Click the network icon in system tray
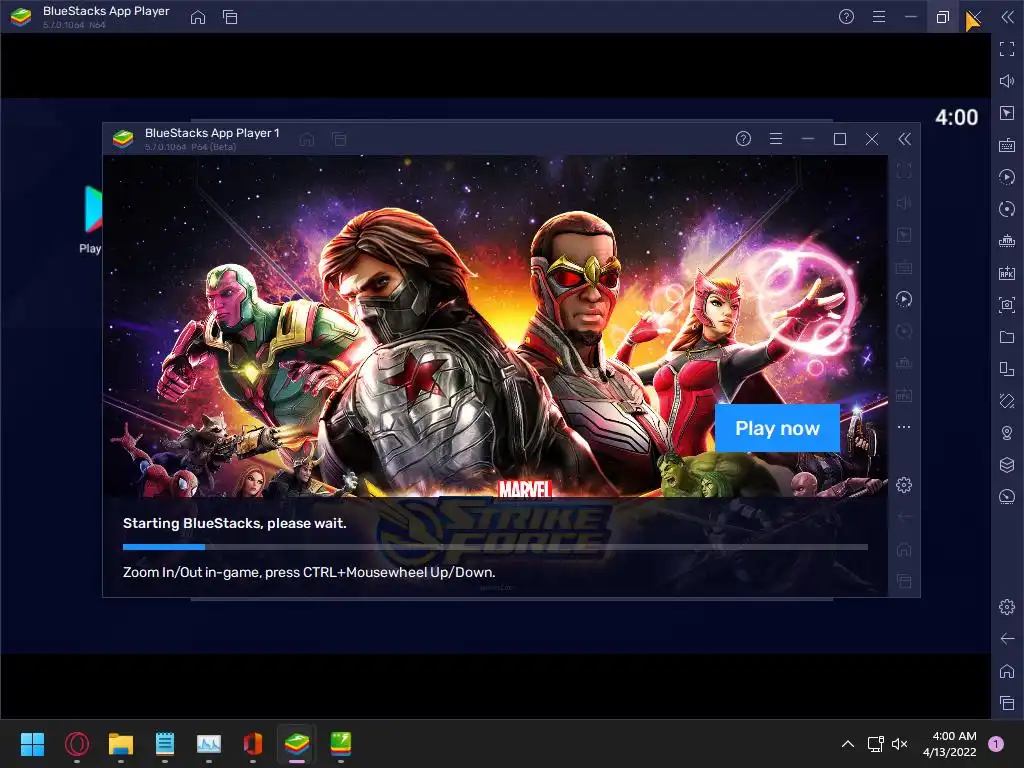 [875, 744]
